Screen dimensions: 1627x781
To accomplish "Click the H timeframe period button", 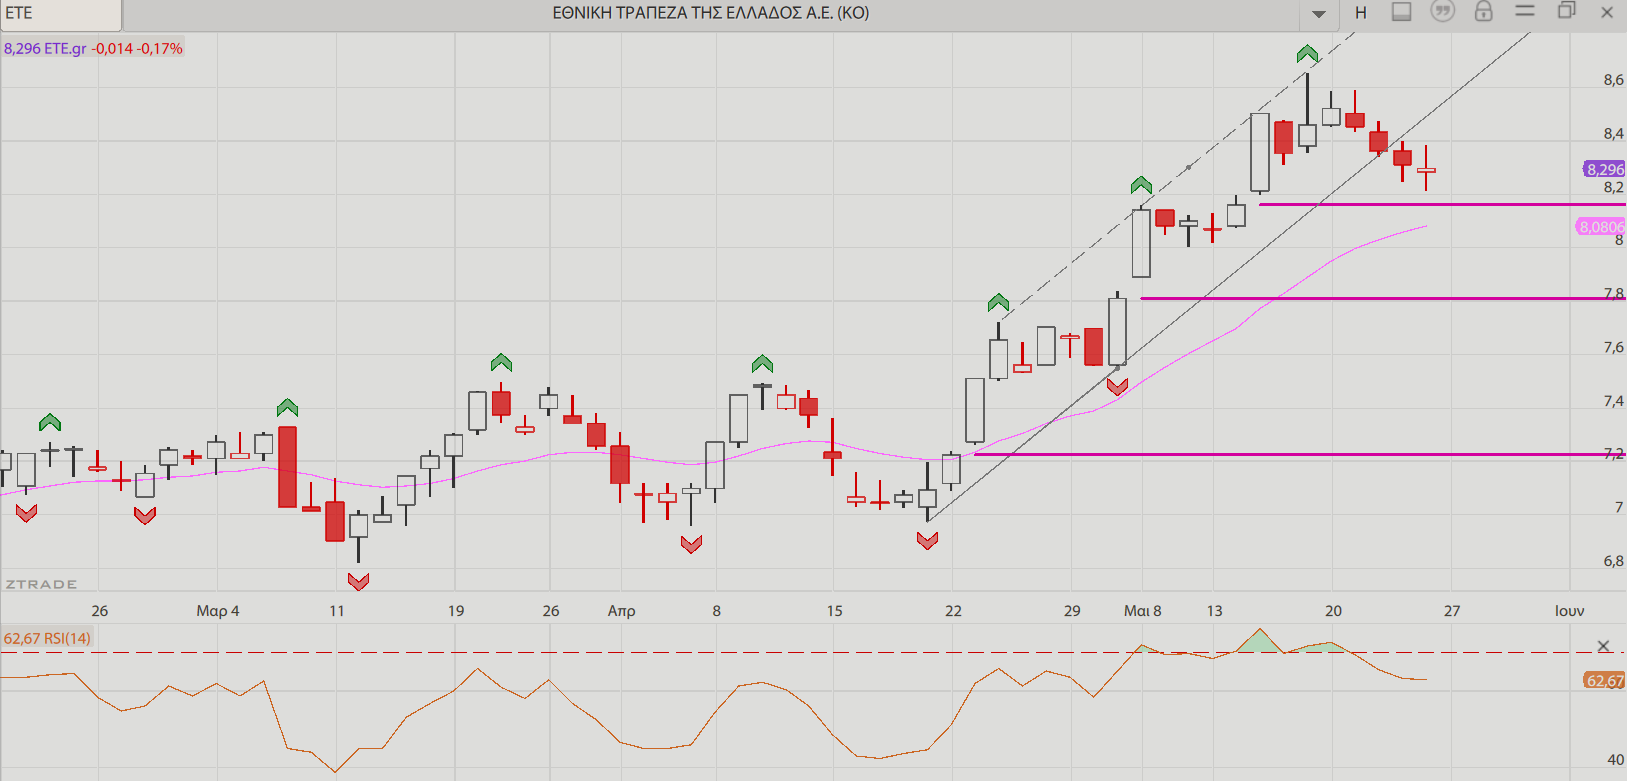I will click(x=1360, y=13).
